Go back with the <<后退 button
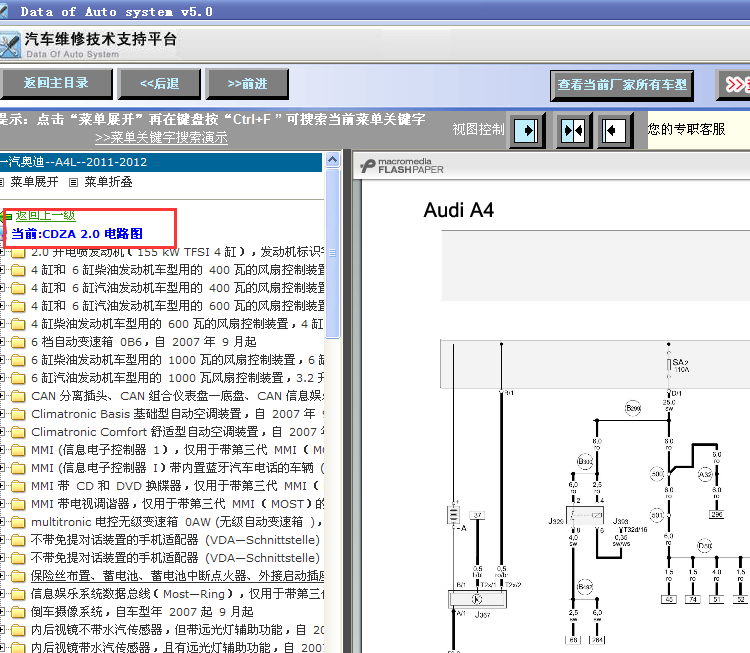750x653 pixels. pyautogui.click(x=159, y=84)
